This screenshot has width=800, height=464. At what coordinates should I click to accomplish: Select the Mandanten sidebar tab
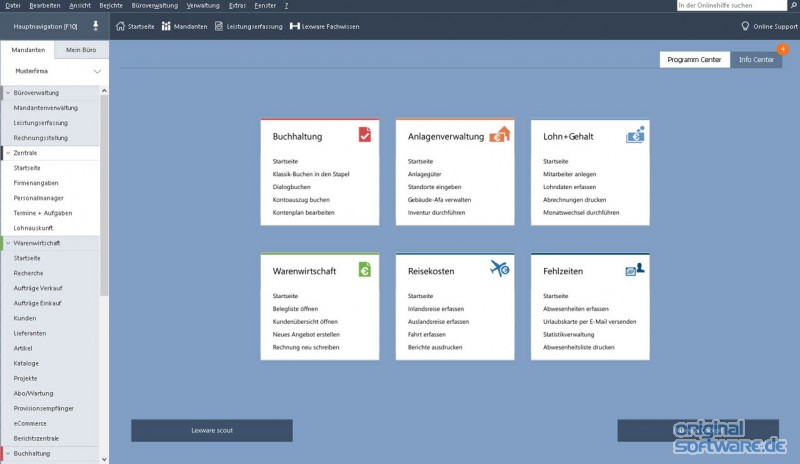(29, 50)
